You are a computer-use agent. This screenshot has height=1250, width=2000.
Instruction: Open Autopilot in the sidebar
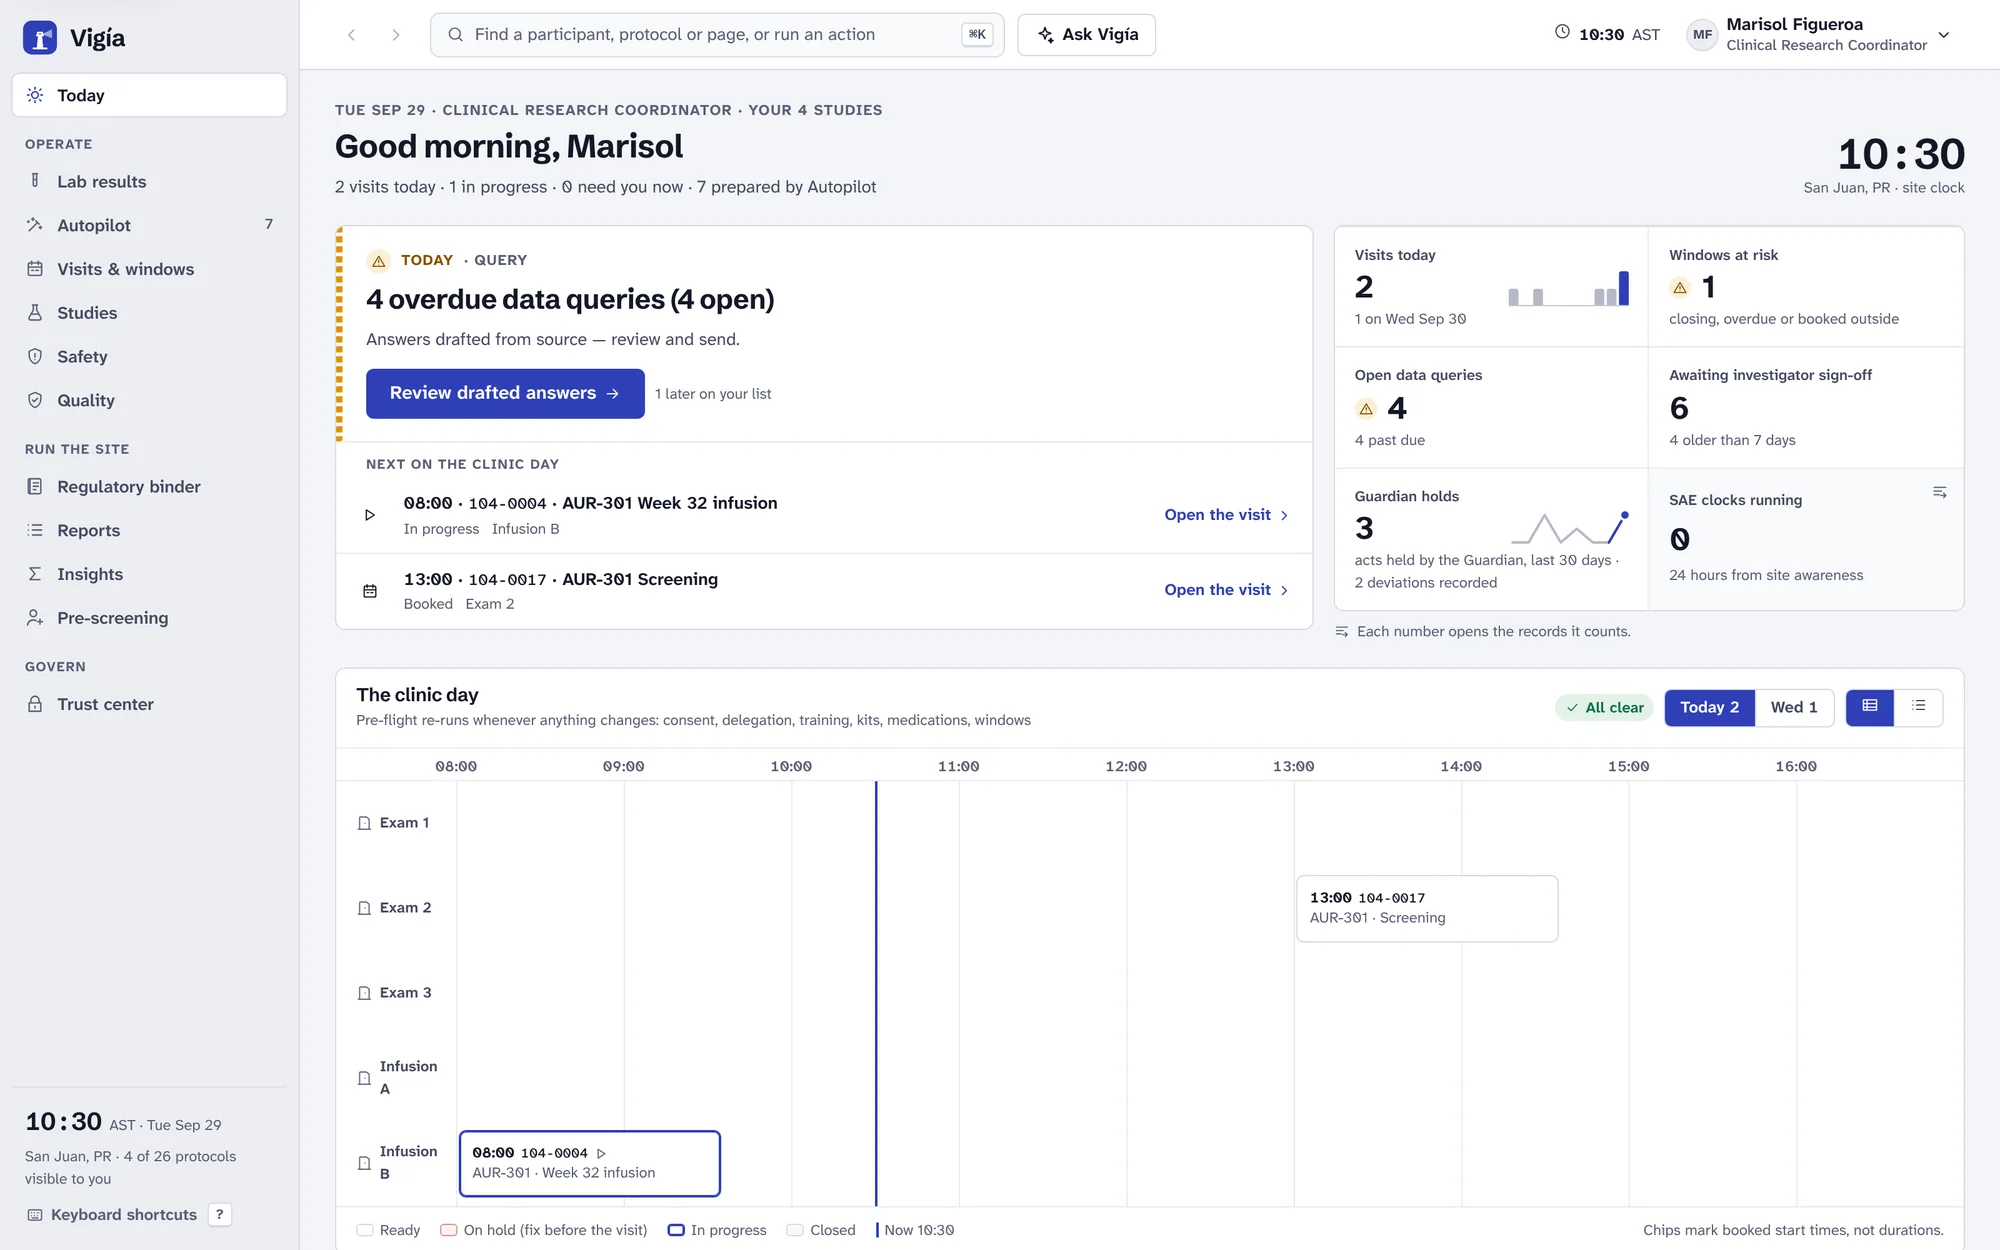[149, 225]
